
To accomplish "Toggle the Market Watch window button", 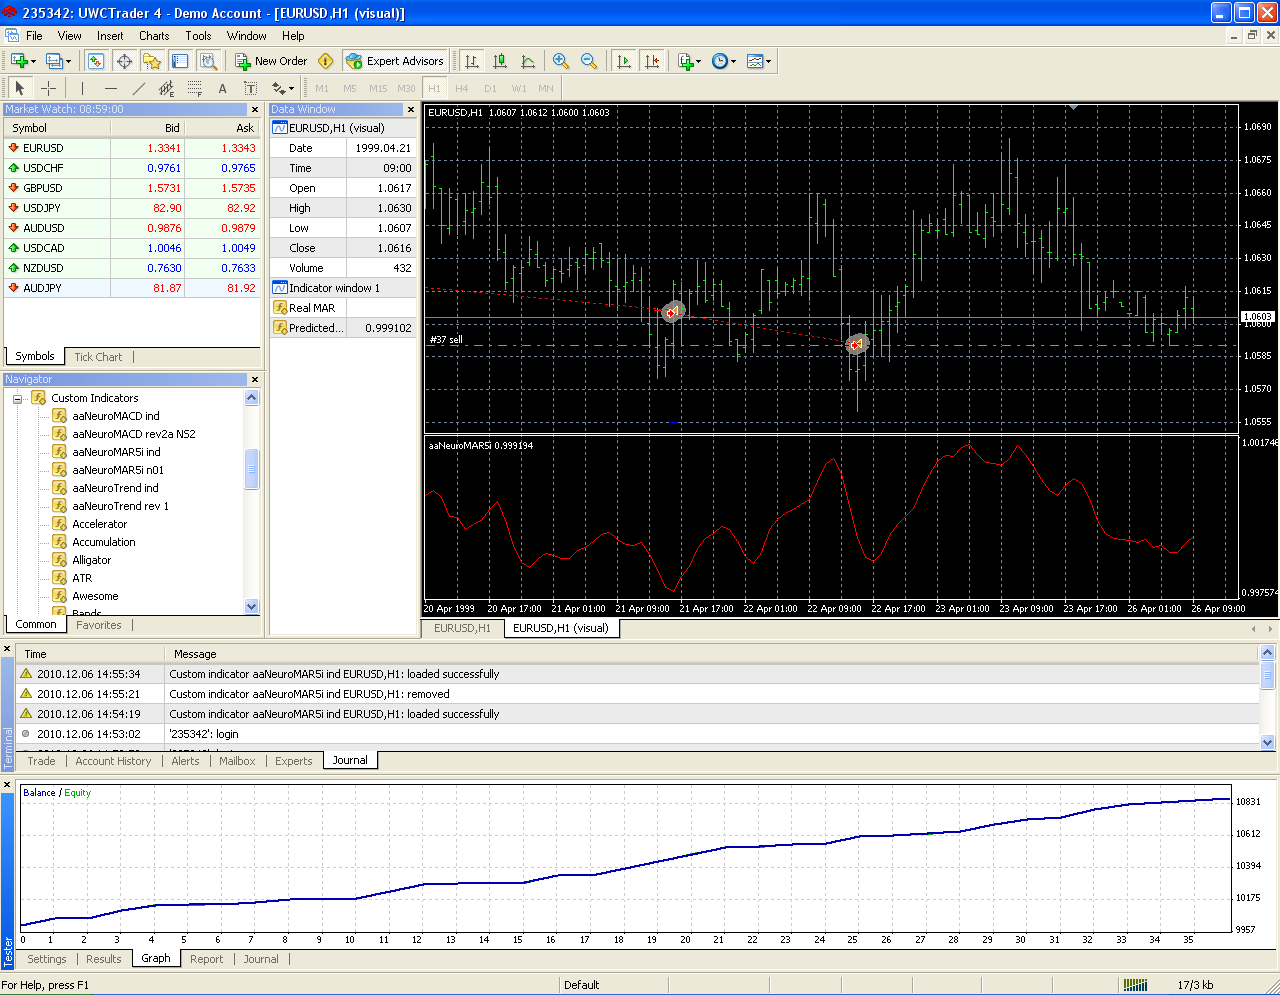I will 96,61.
